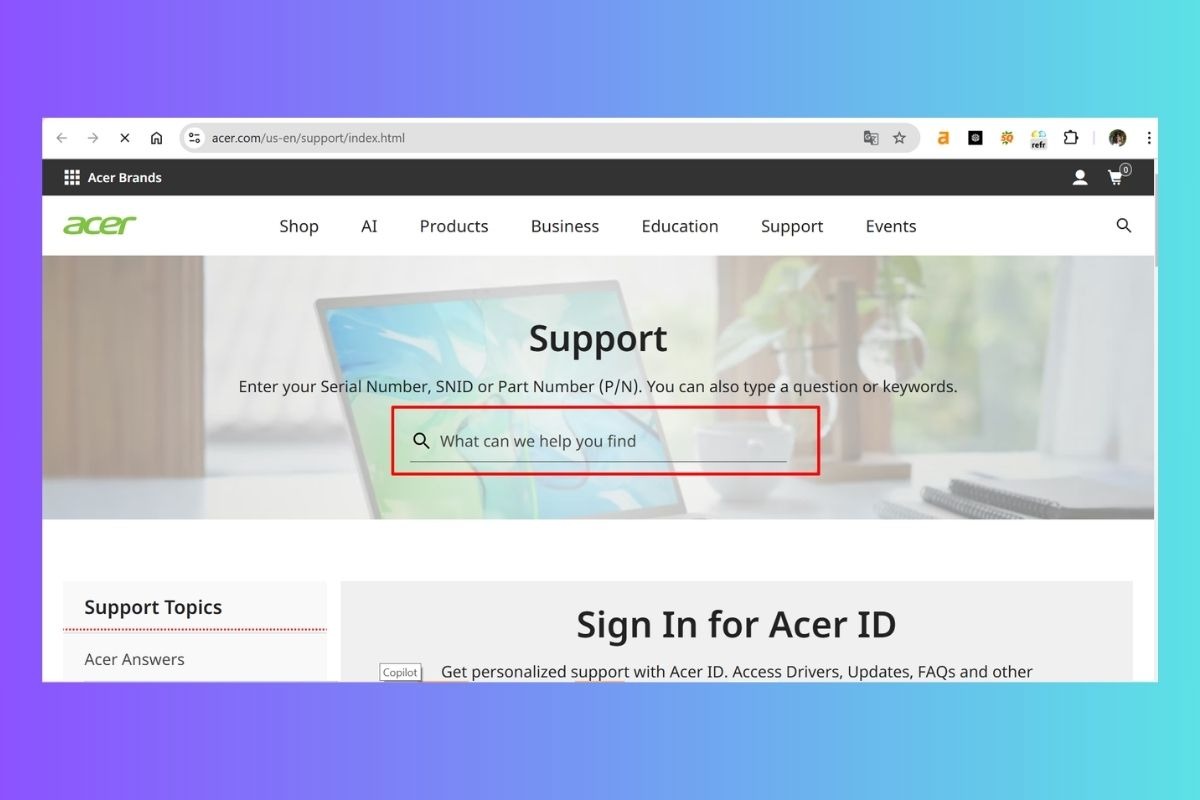Open the Acer Brands grid icon
The width and height of the screenshot is (1200, 800).
coord(72,177)
